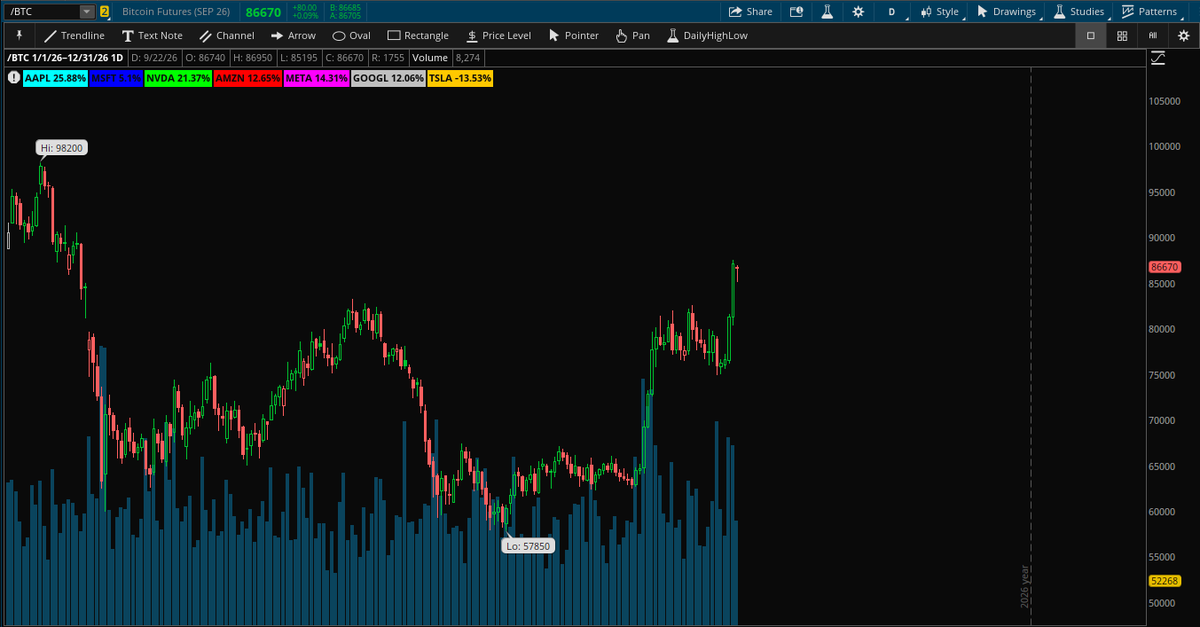The height and width of the screenshot is (627, 1200).
Task: Click the ask A: 86705 value
Action: point(344,16)
